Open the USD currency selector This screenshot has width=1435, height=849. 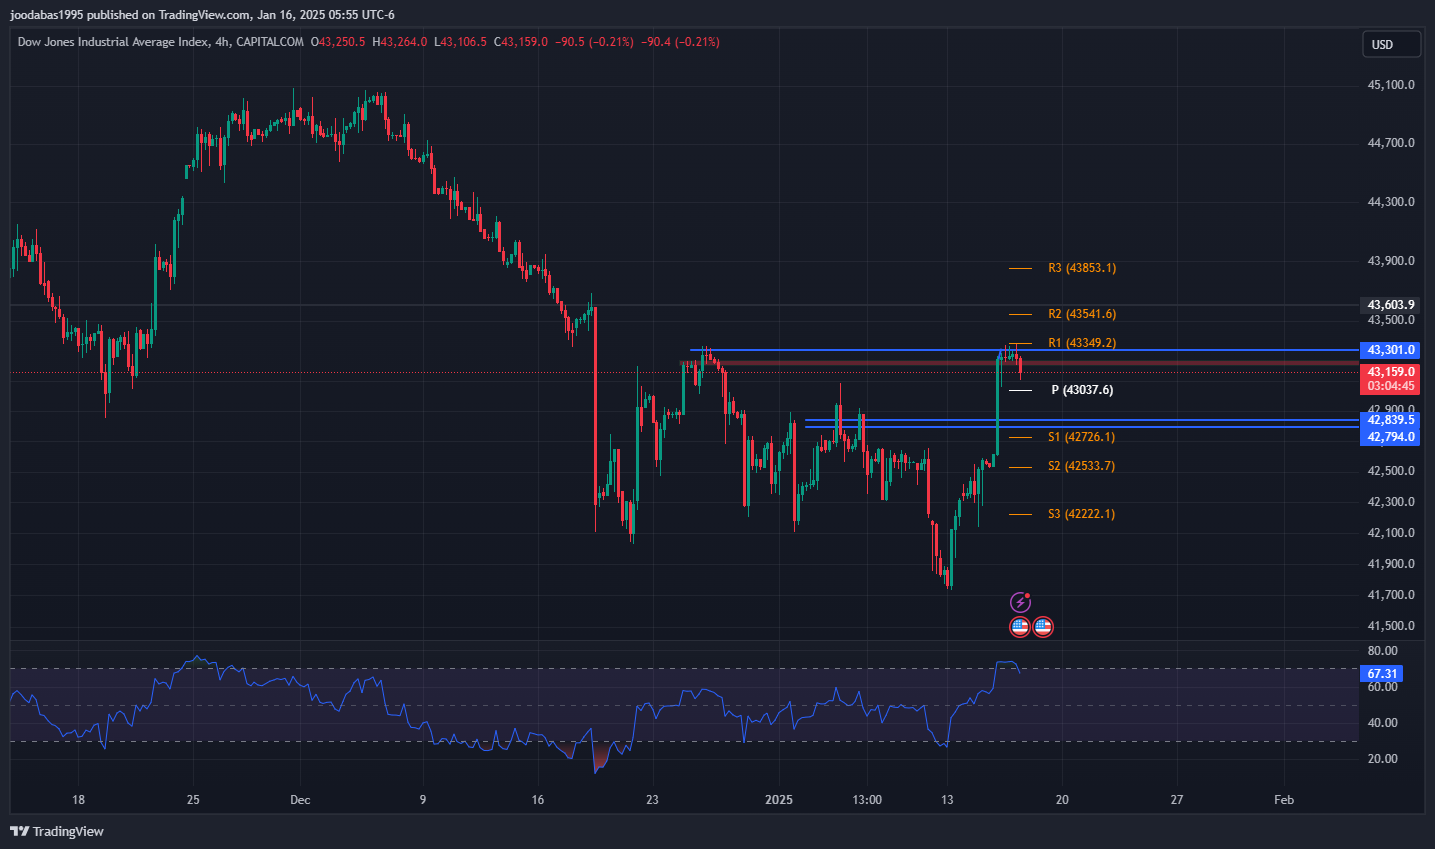pos(1390,44)
